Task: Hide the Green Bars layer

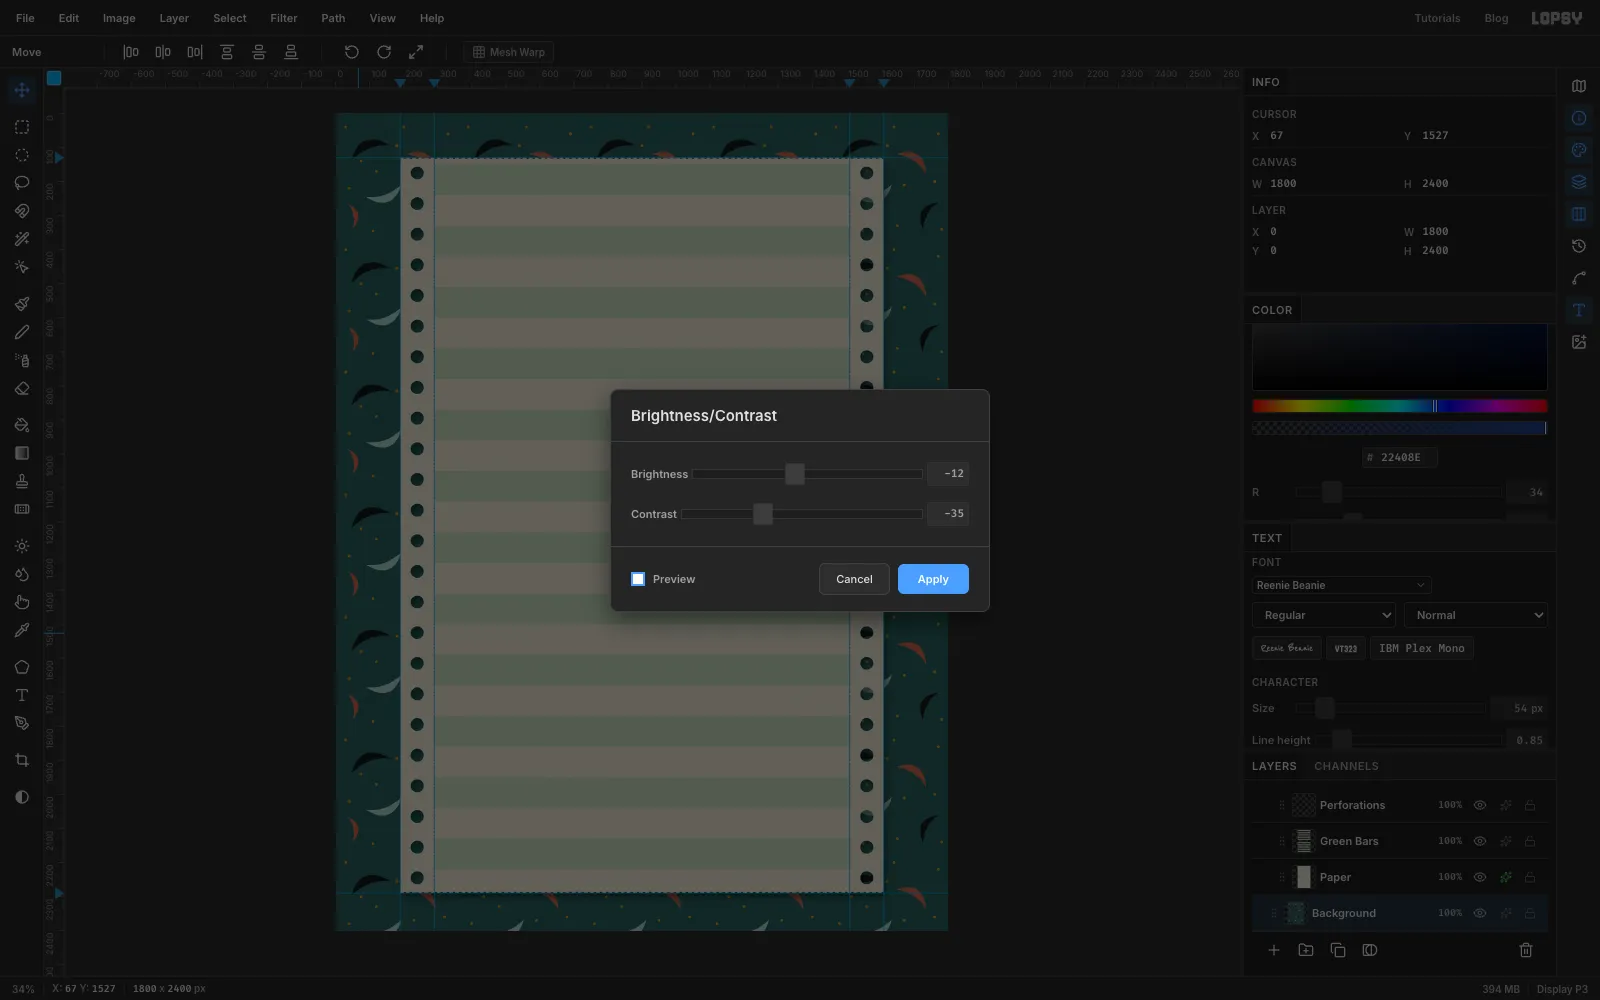Action: click(x=1480, y=841)
